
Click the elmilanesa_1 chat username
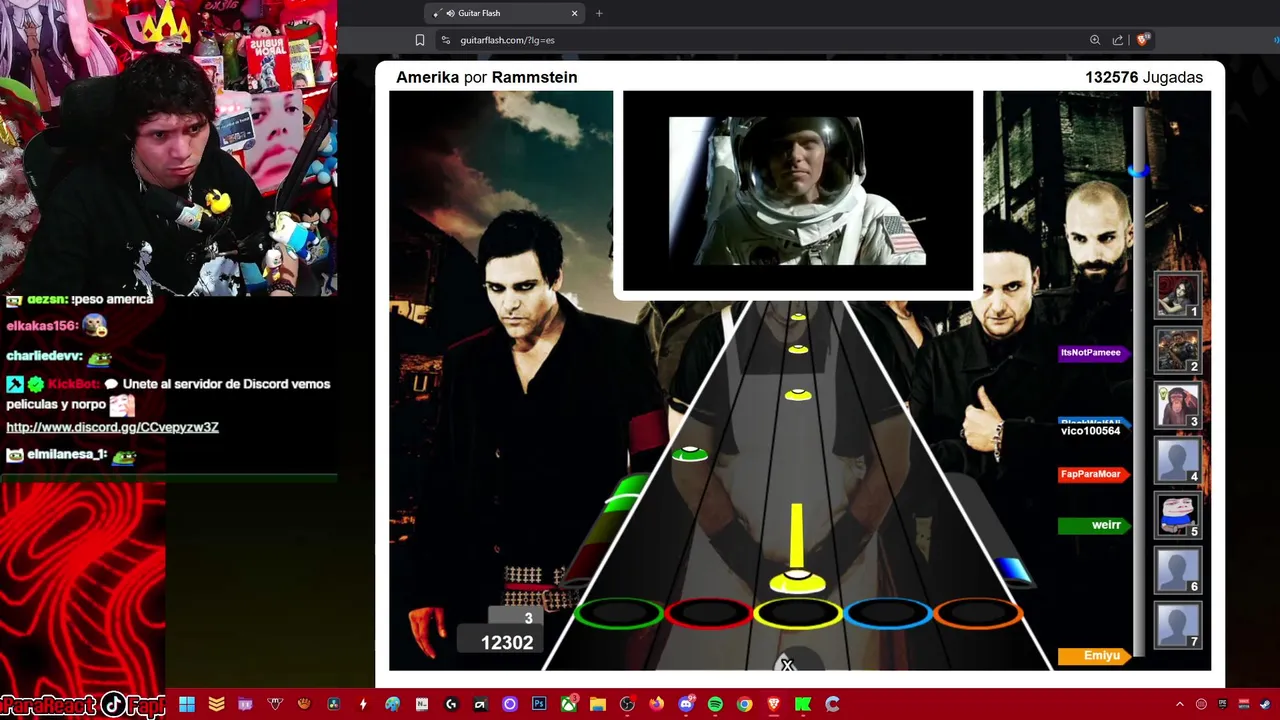tap(66, 454)
